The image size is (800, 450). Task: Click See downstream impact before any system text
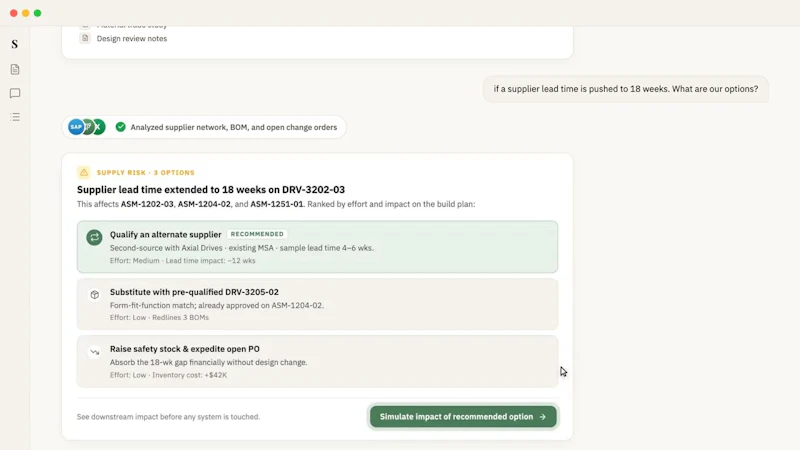coord(168,417)
